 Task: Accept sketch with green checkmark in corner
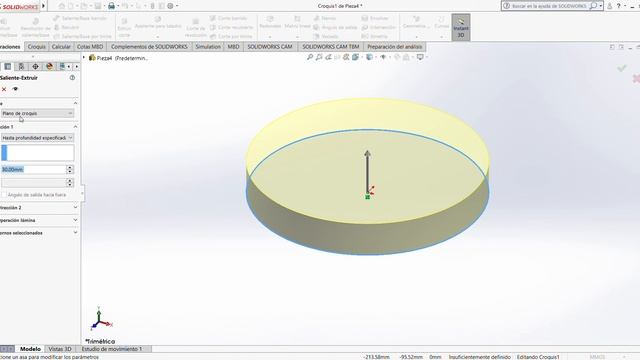(622, 68)
